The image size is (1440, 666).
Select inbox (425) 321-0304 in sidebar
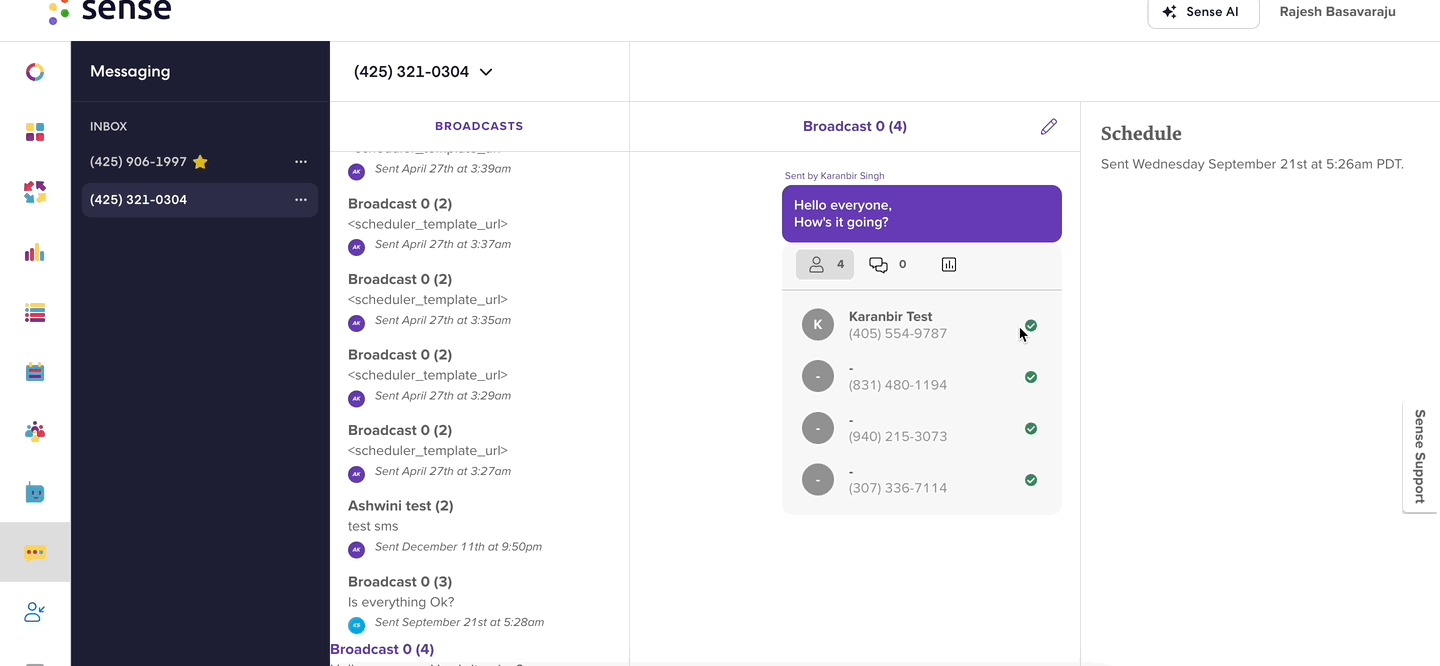pyautogui.click(x=200, y=200)
